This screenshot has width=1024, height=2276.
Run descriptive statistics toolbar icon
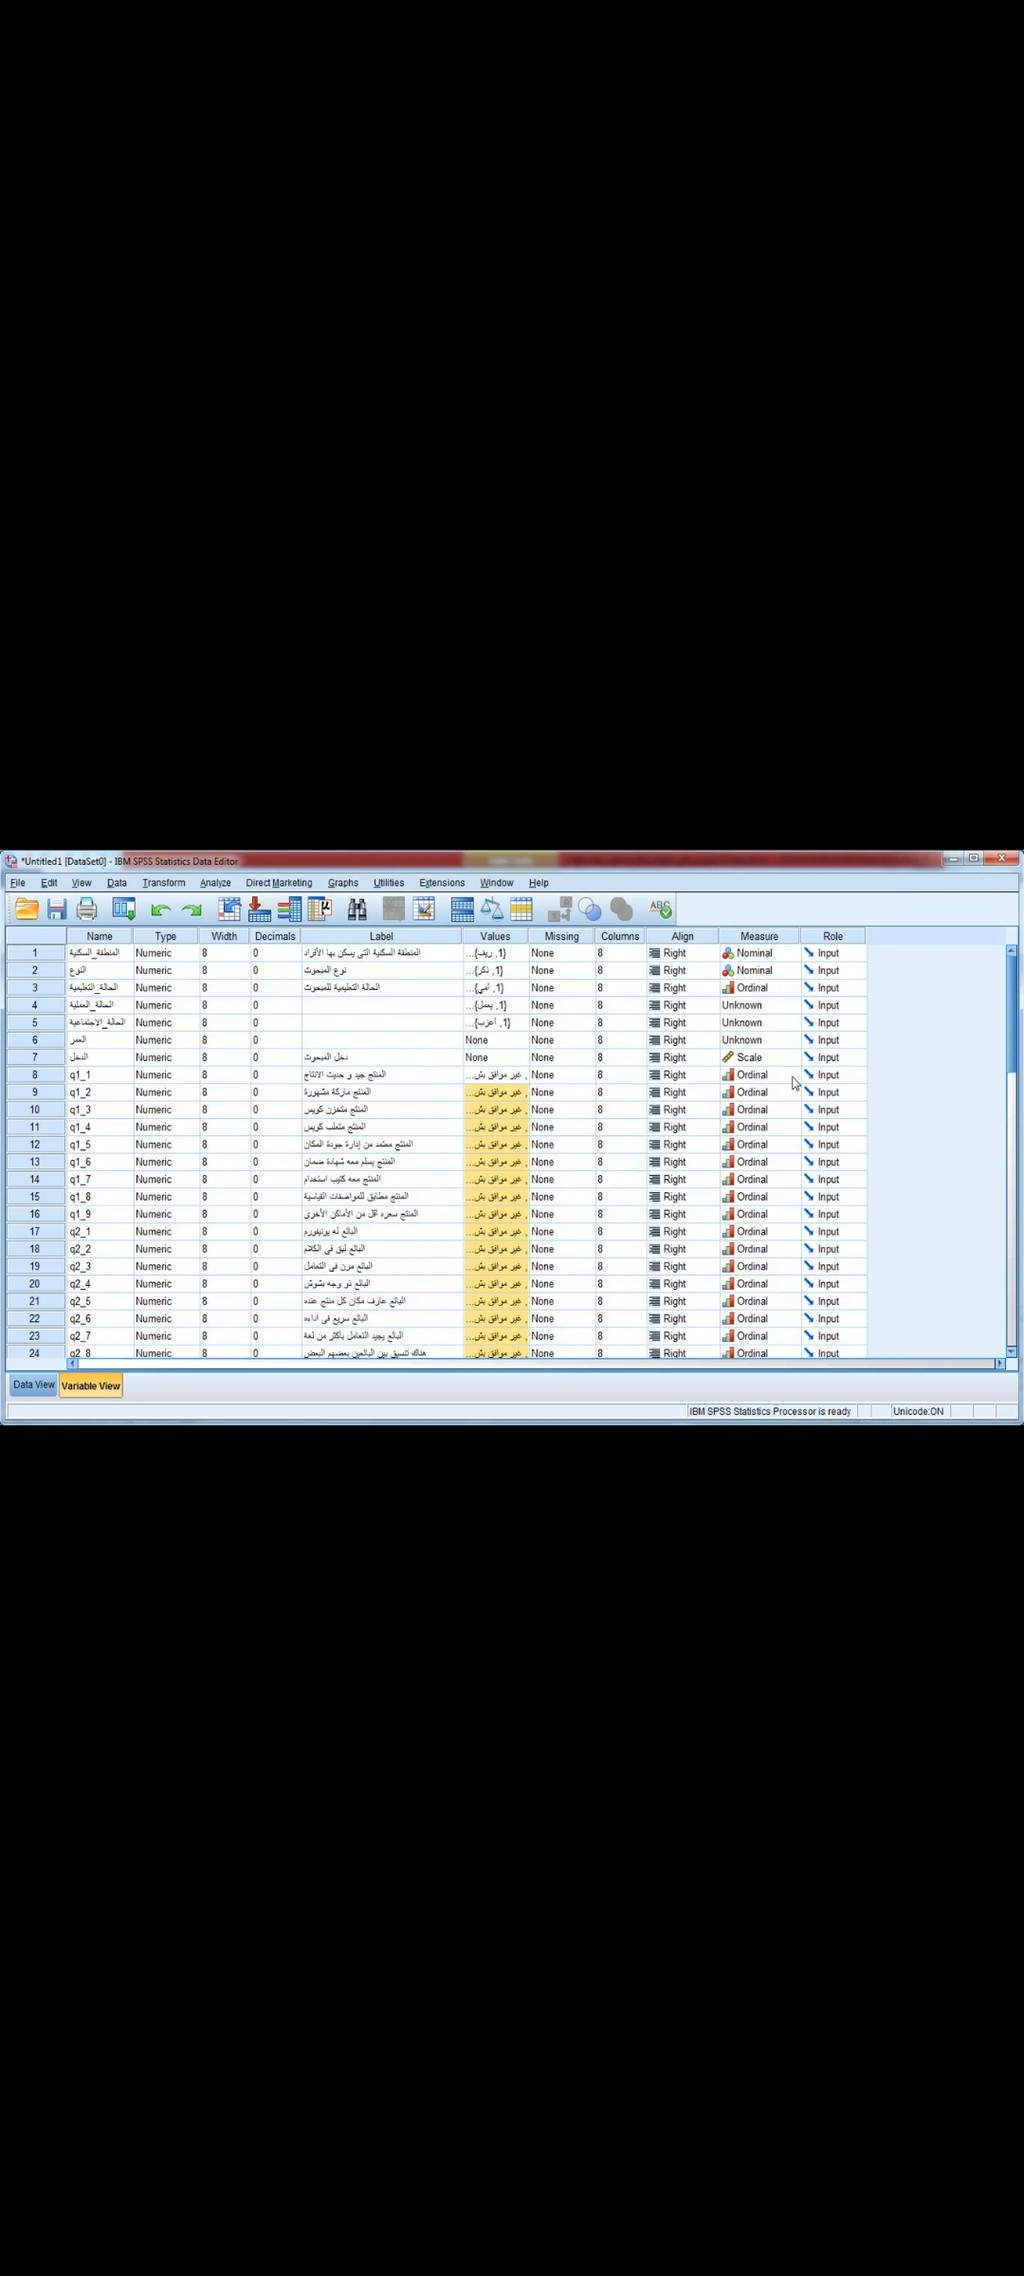pos(320,909)
